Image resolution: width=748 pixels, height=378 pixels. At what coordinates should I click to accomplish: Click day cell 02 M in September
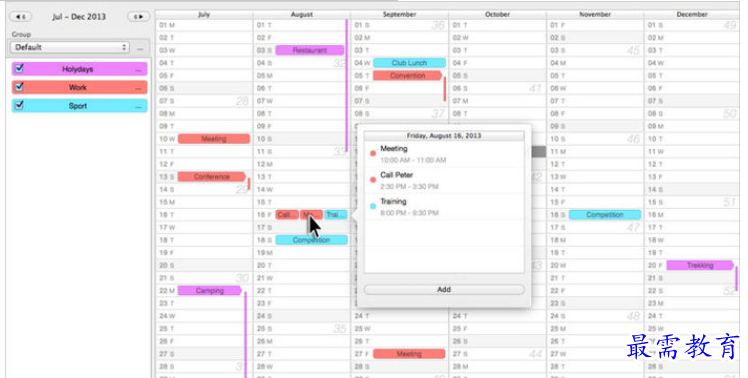[400, 37]
